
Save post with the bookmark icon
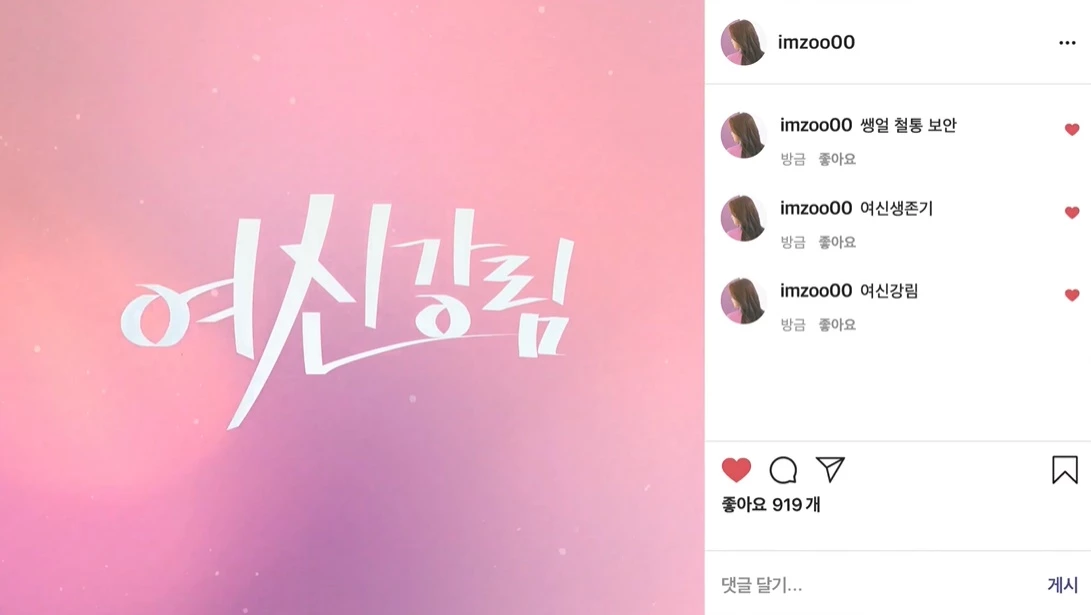tap(1065, 470)
